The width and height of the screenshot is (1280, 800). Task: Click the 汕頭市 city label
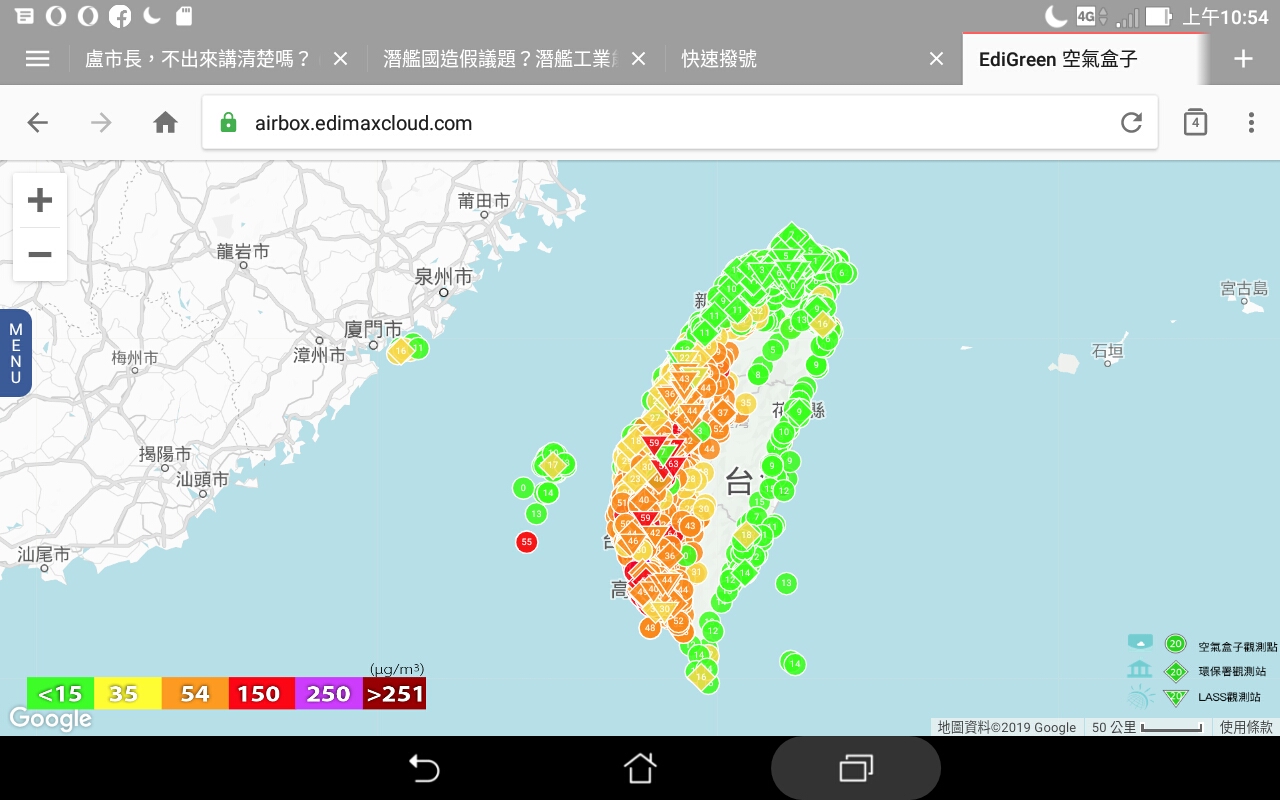[202, 479]
